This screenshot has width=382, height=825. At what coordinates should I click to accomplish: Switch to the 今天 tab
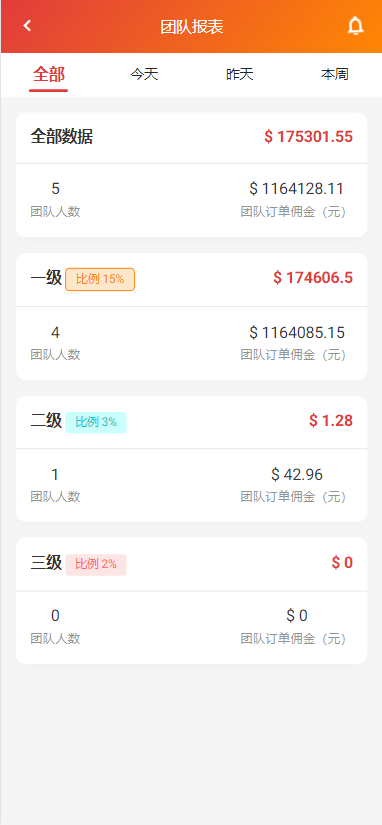click(x=144, y=74)
